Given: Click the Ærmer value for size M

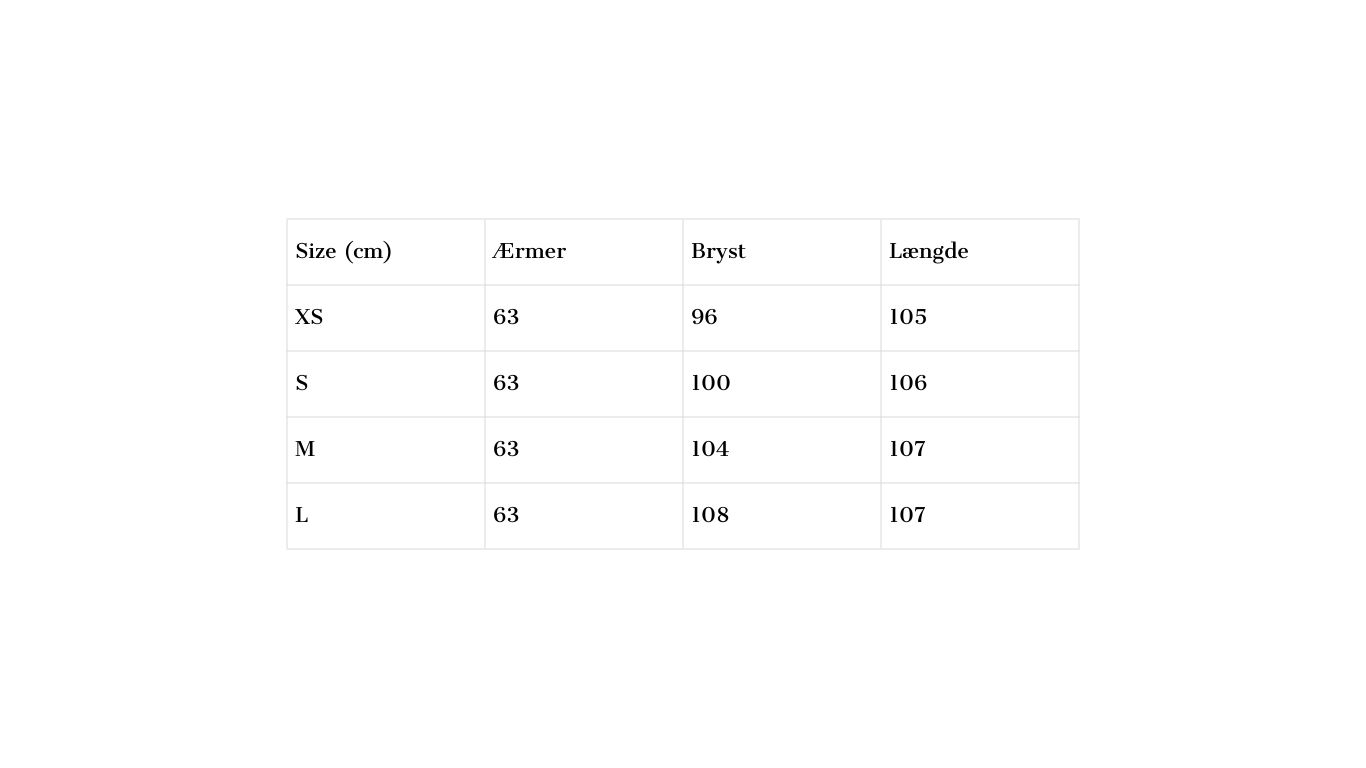Looking at the screenshot, I should click(x=506, y=450).
